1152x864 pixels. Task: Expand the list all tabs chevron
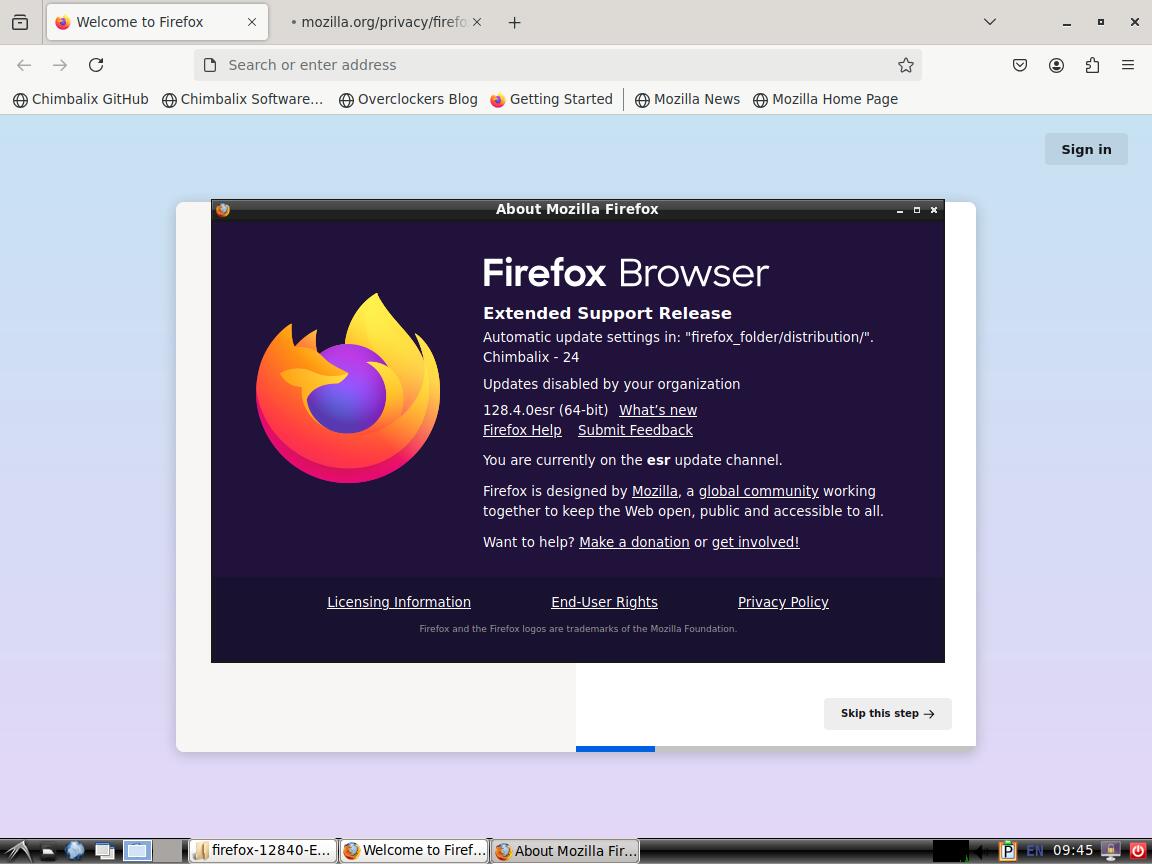coord(990,22)
